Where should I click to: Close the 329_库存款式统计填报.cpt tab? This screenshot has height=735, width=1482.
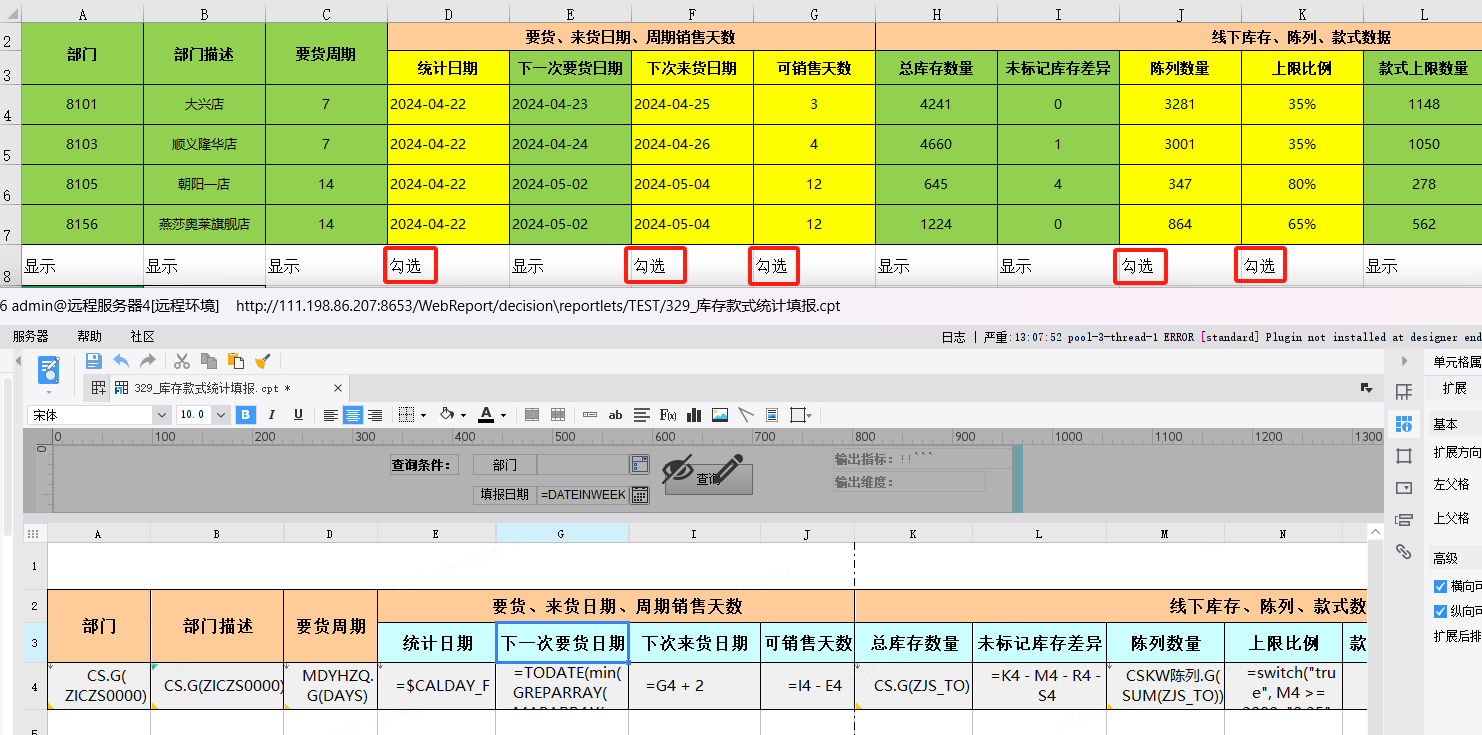[x=338, y=388]
